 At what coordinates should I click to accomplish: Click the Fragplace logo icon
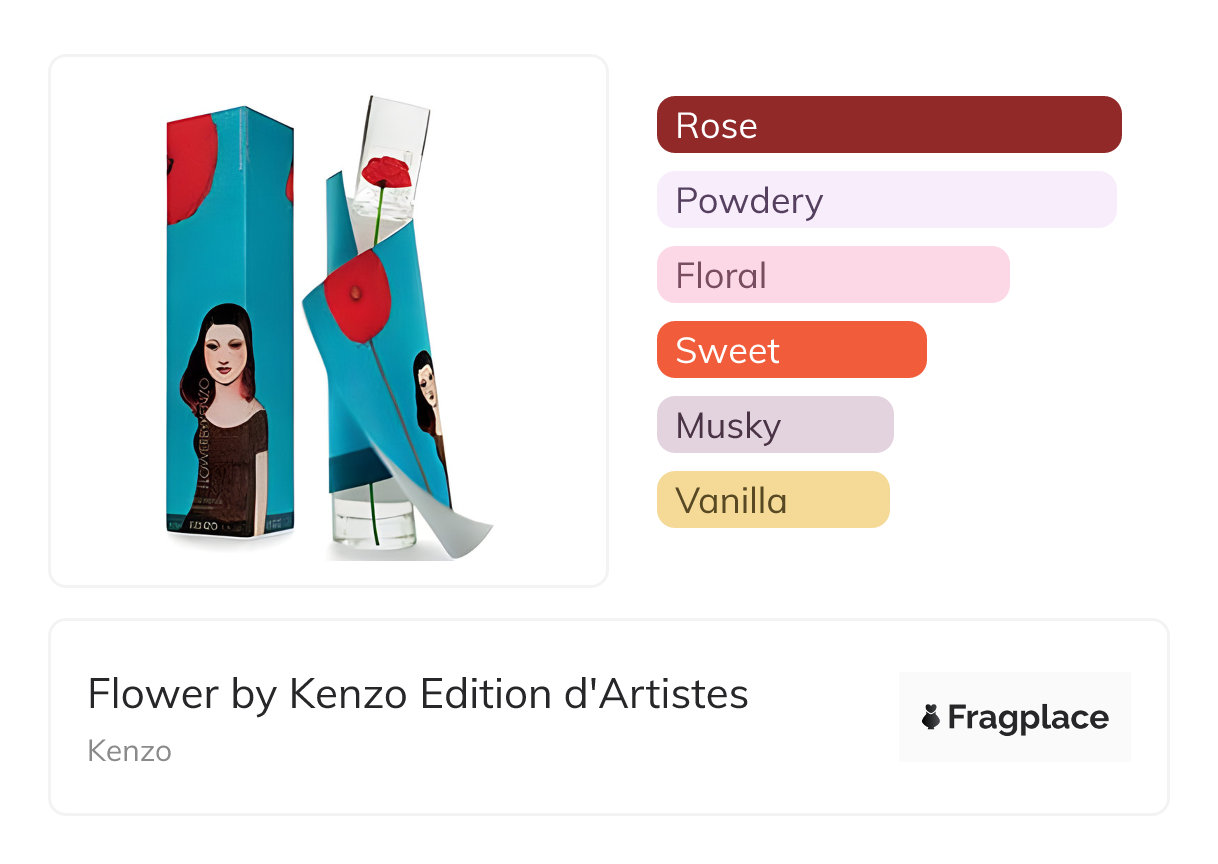pyautogui.click(x=931, y=717)
